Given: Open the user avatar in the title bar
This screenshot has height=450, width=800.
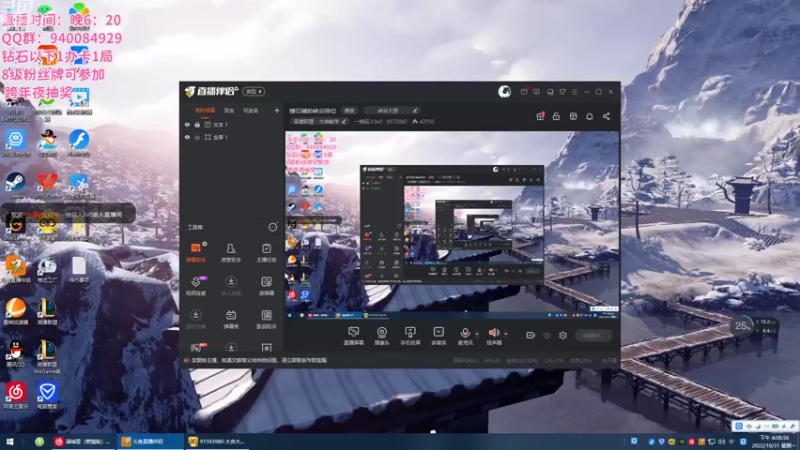Looking at the screenshot, I should (x=504, y=91).
